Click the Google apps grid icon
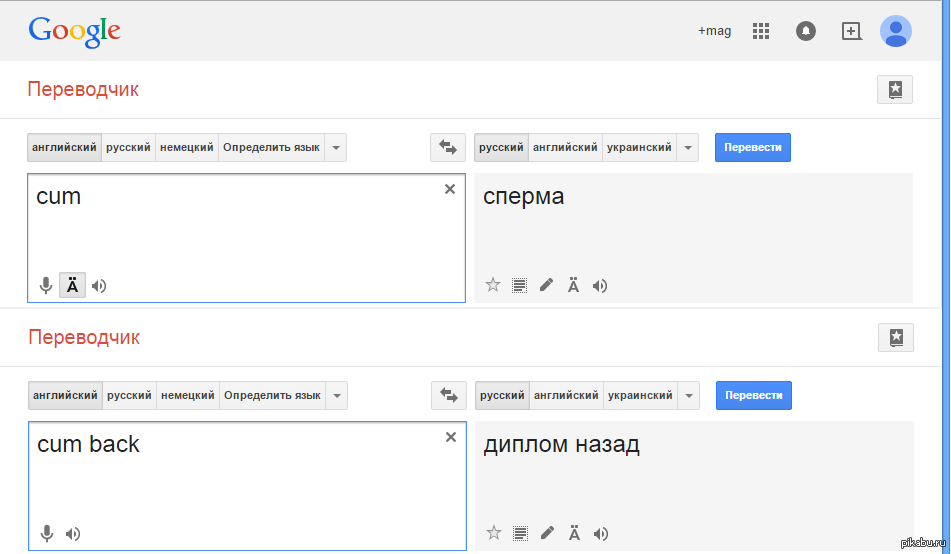 (x=761, y=31)
